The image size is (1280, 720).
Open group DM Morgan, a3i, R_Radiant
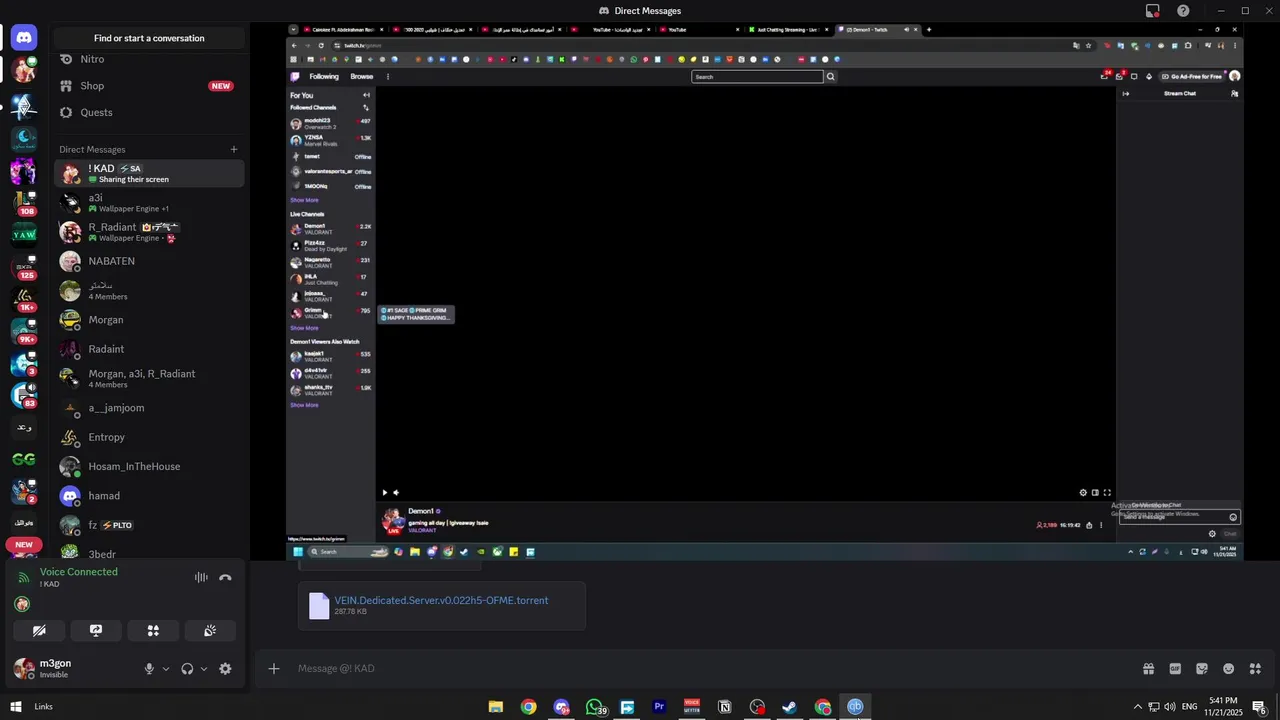point(149,378)
